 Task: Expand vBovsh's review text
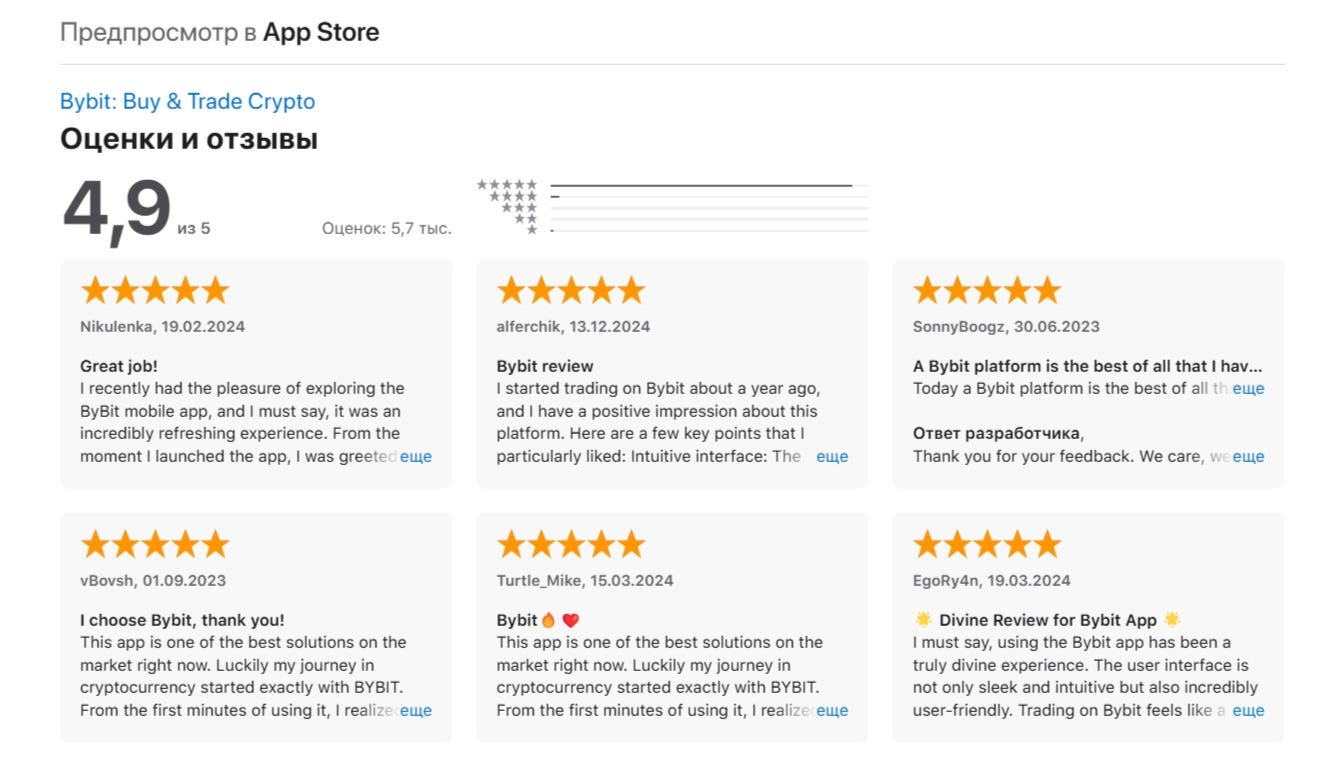[x=418, y=710]
